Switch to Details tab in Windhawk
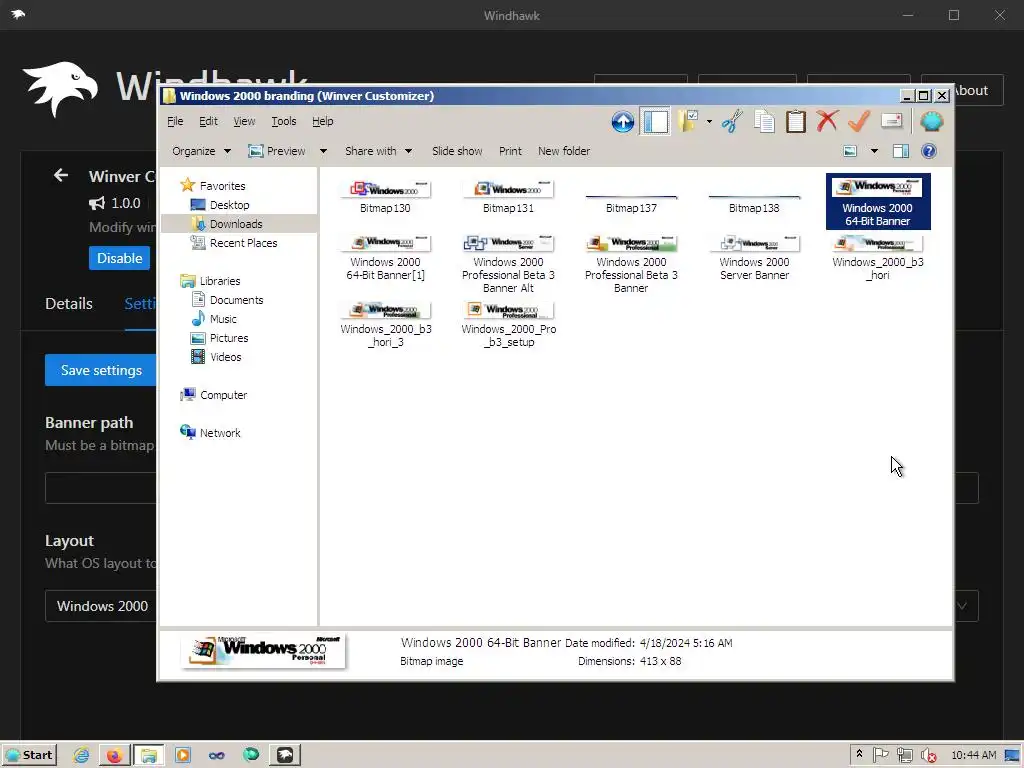Image resolution: width=1024 pixels, height=768 pixels. 69,304
